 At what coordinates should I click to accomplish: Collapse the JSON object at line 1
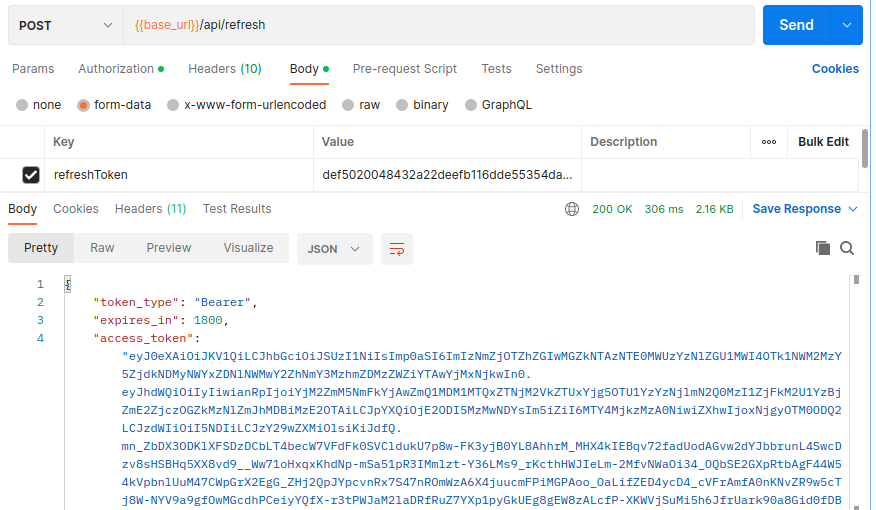tap(68, 284)
